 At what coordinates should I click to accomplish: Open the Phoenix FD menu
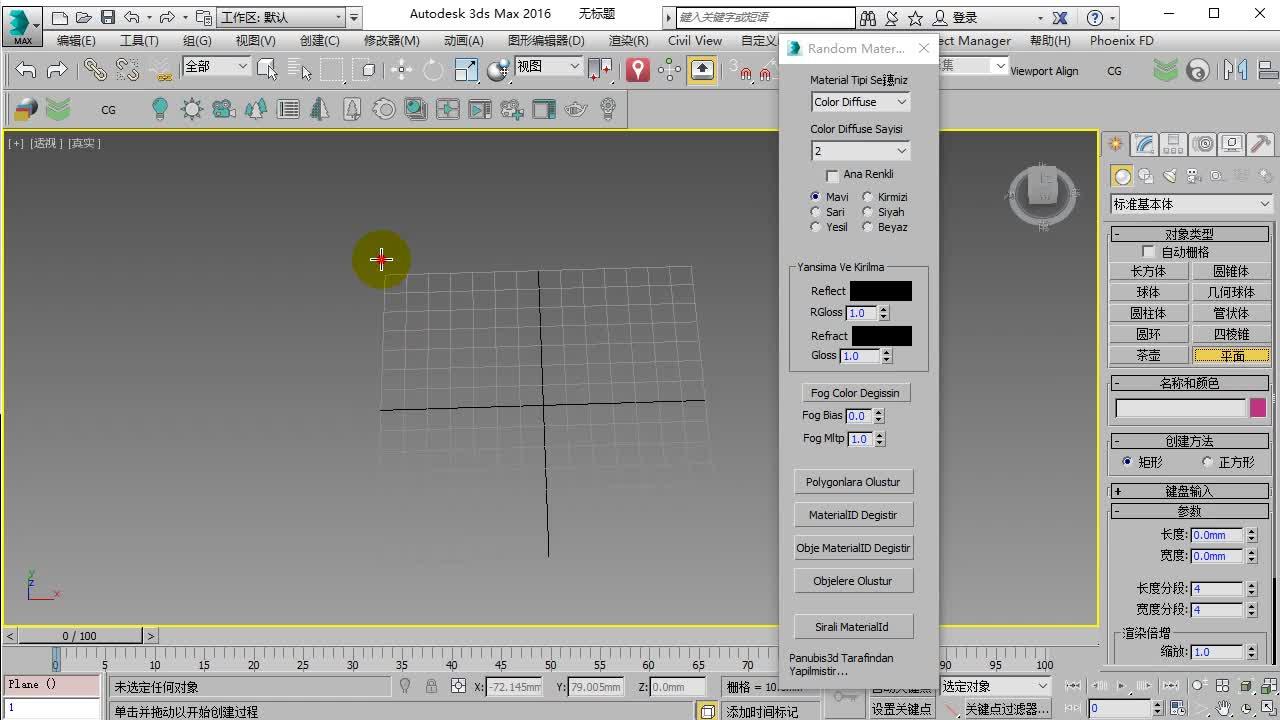tap(1121, 41)
